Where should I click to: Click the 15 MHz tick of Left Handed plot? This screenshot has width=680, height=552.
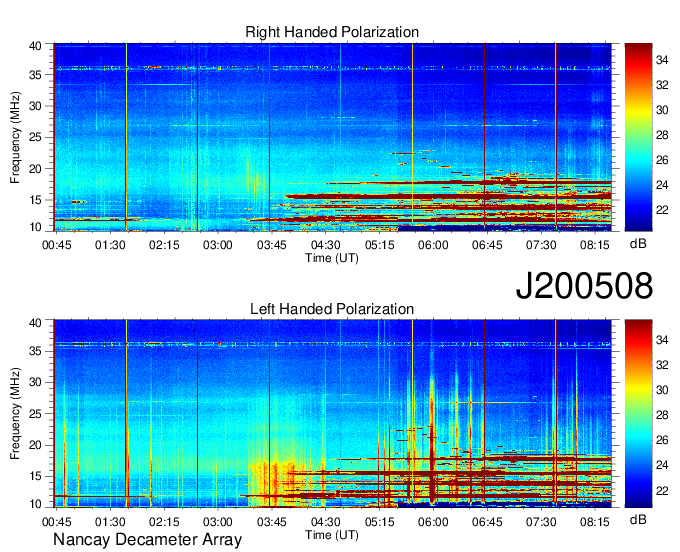35,477
